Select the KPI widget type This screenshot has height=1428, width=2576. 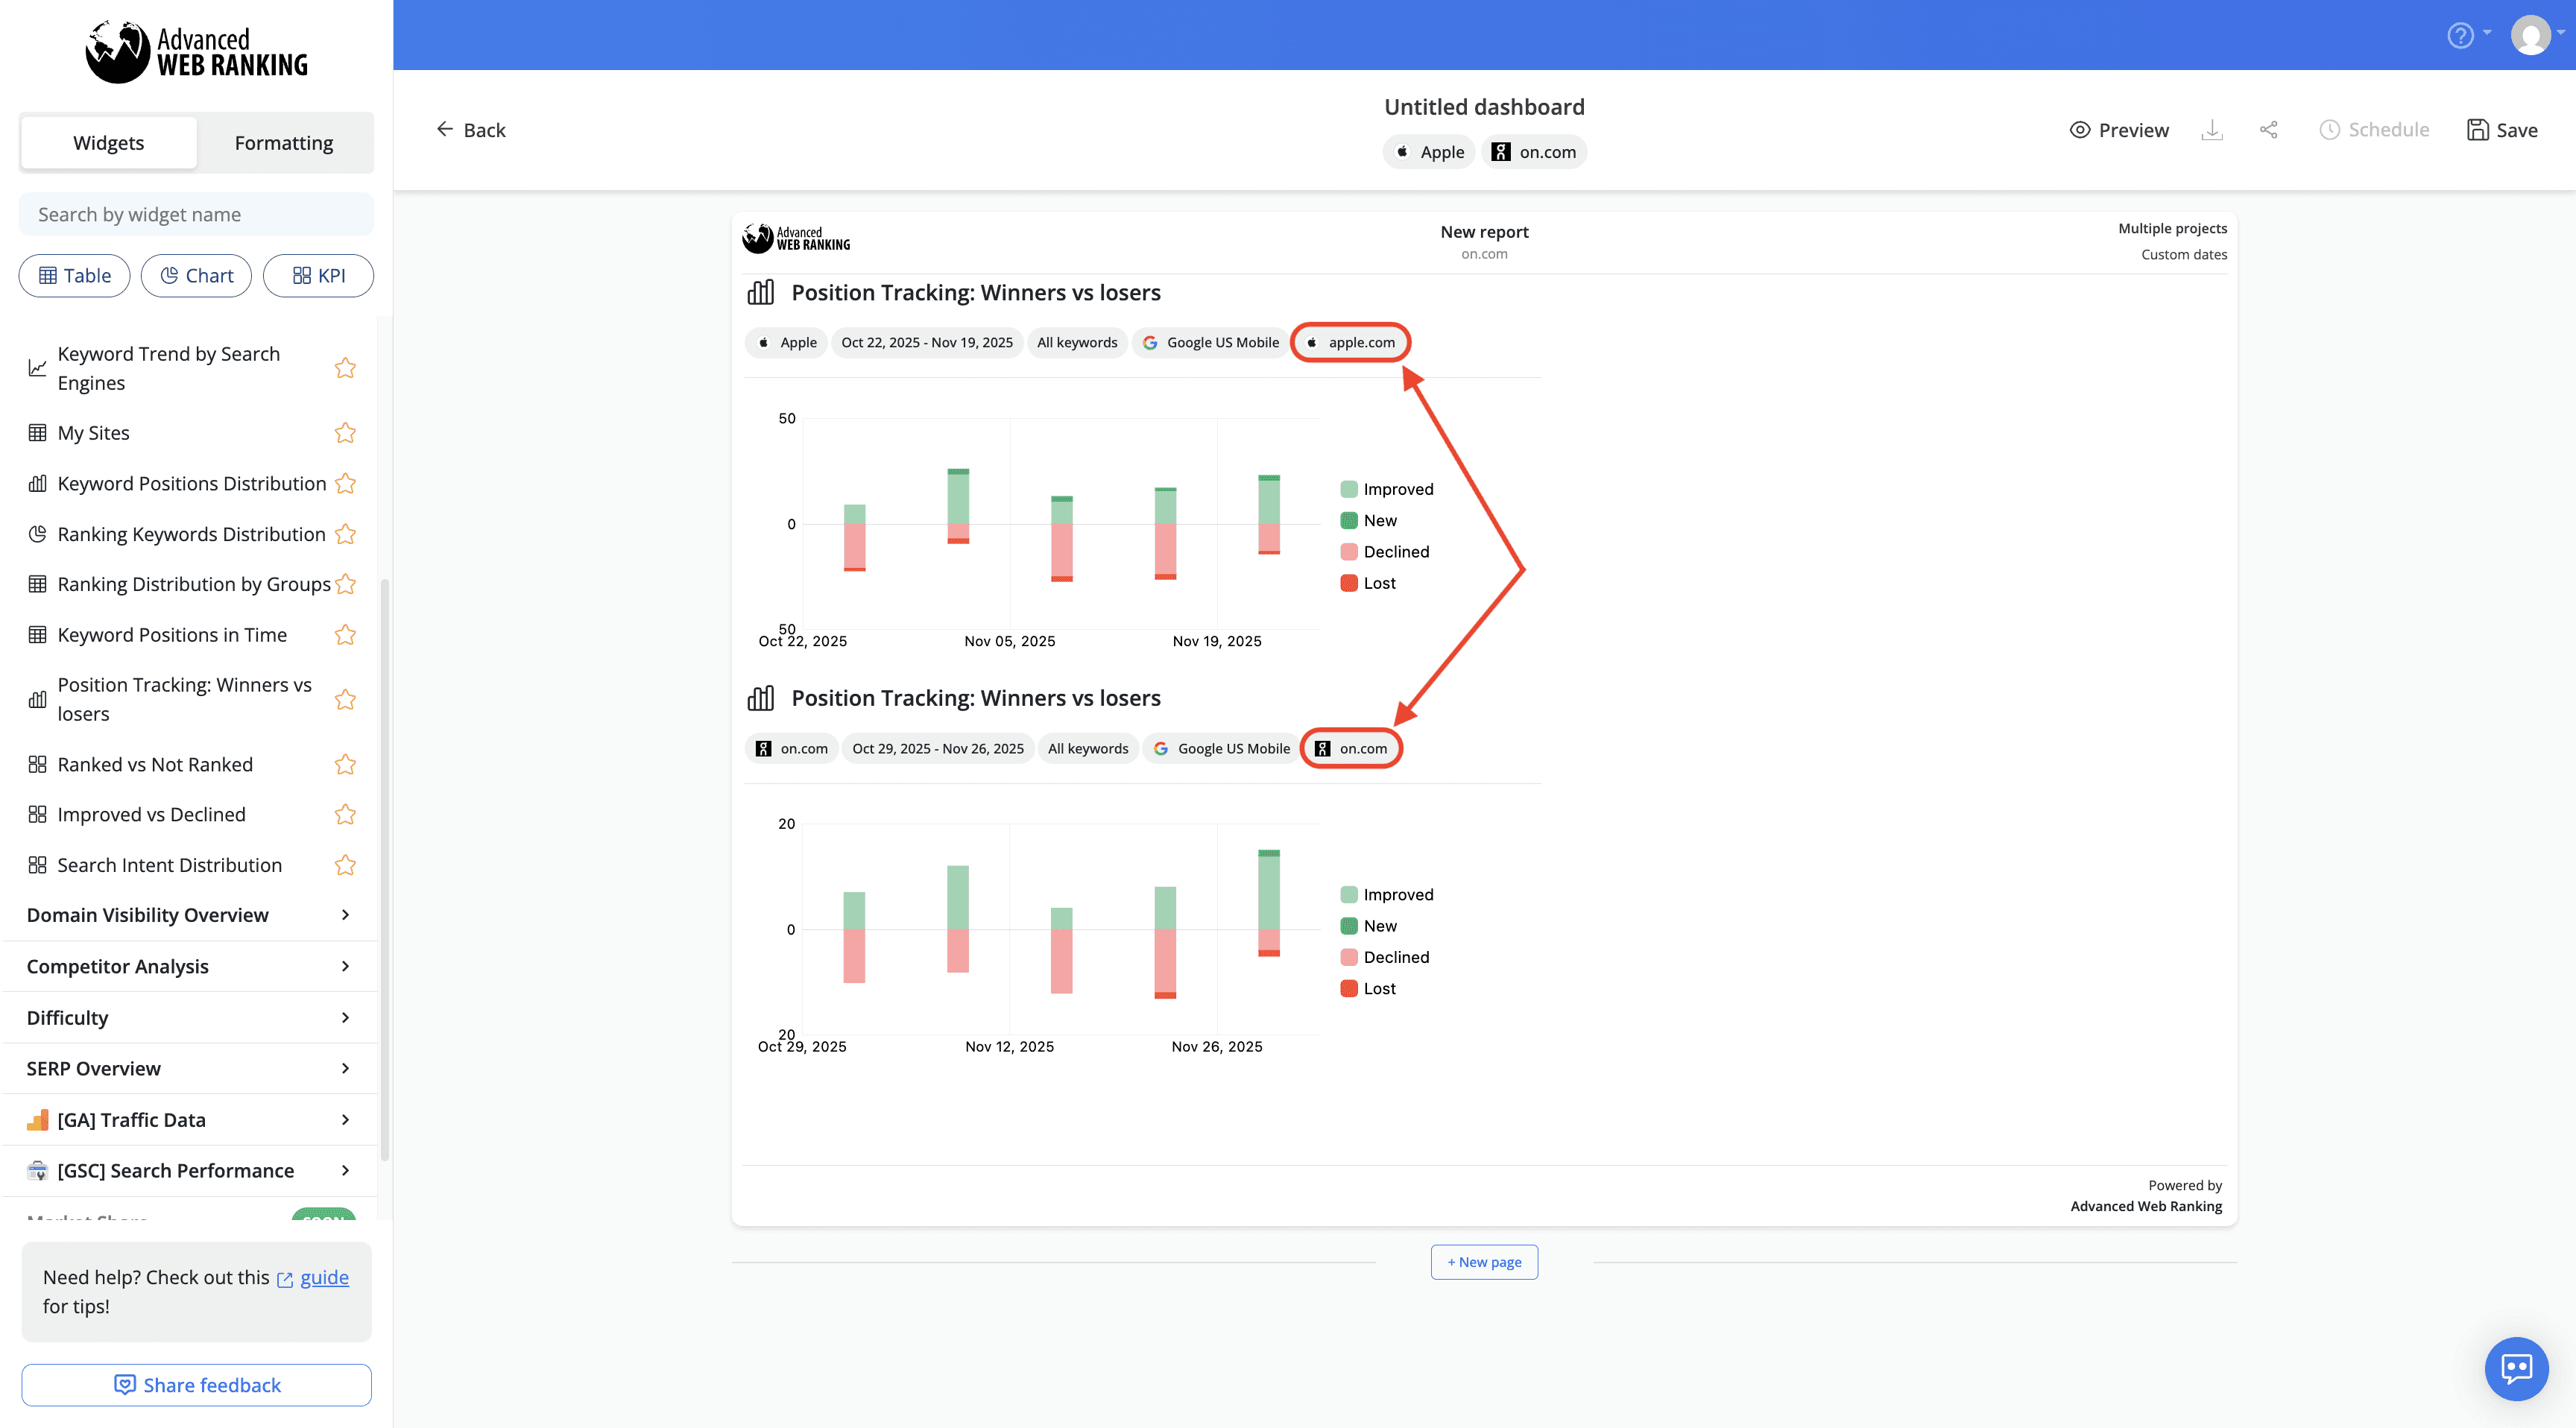318,275
